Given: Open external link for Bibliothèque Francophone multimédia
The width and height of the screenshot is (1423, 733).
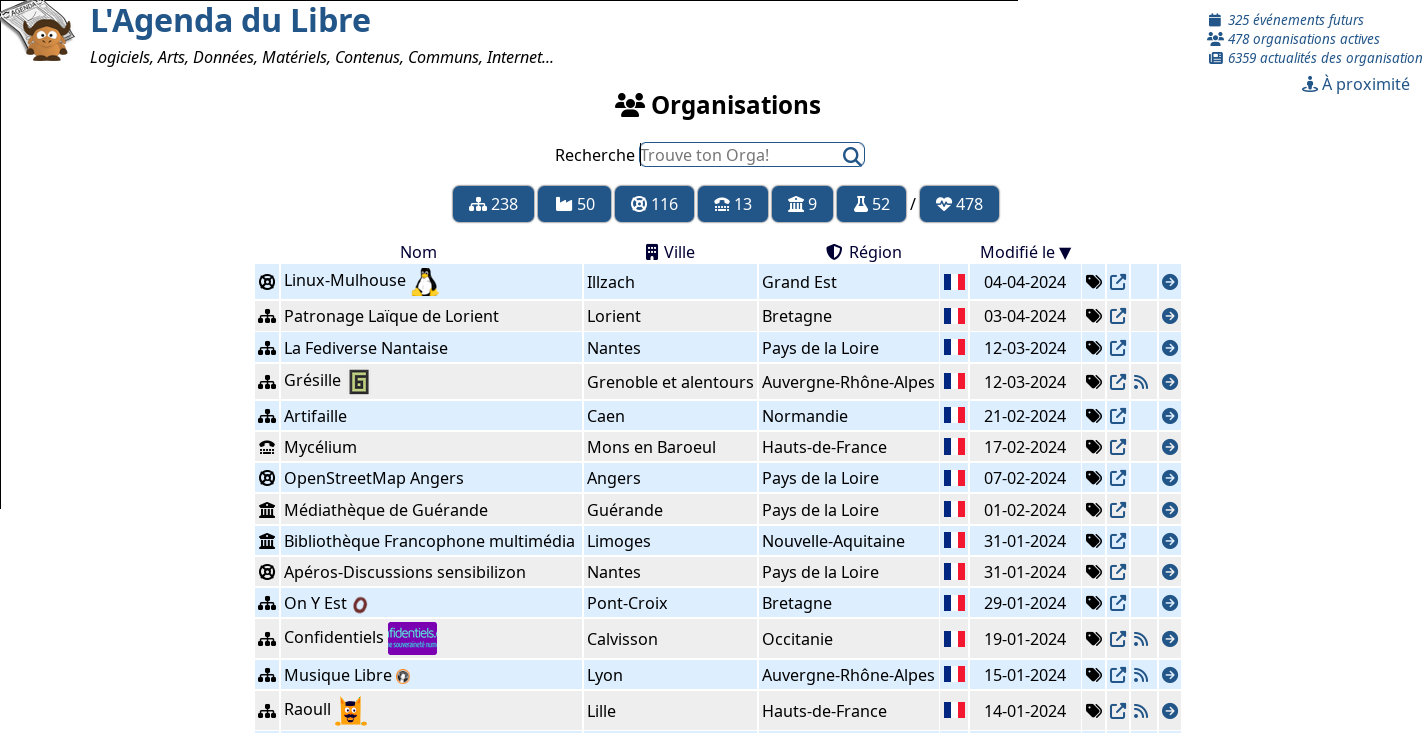Looking at the screenshot, I should click(x=1118, y=541).
